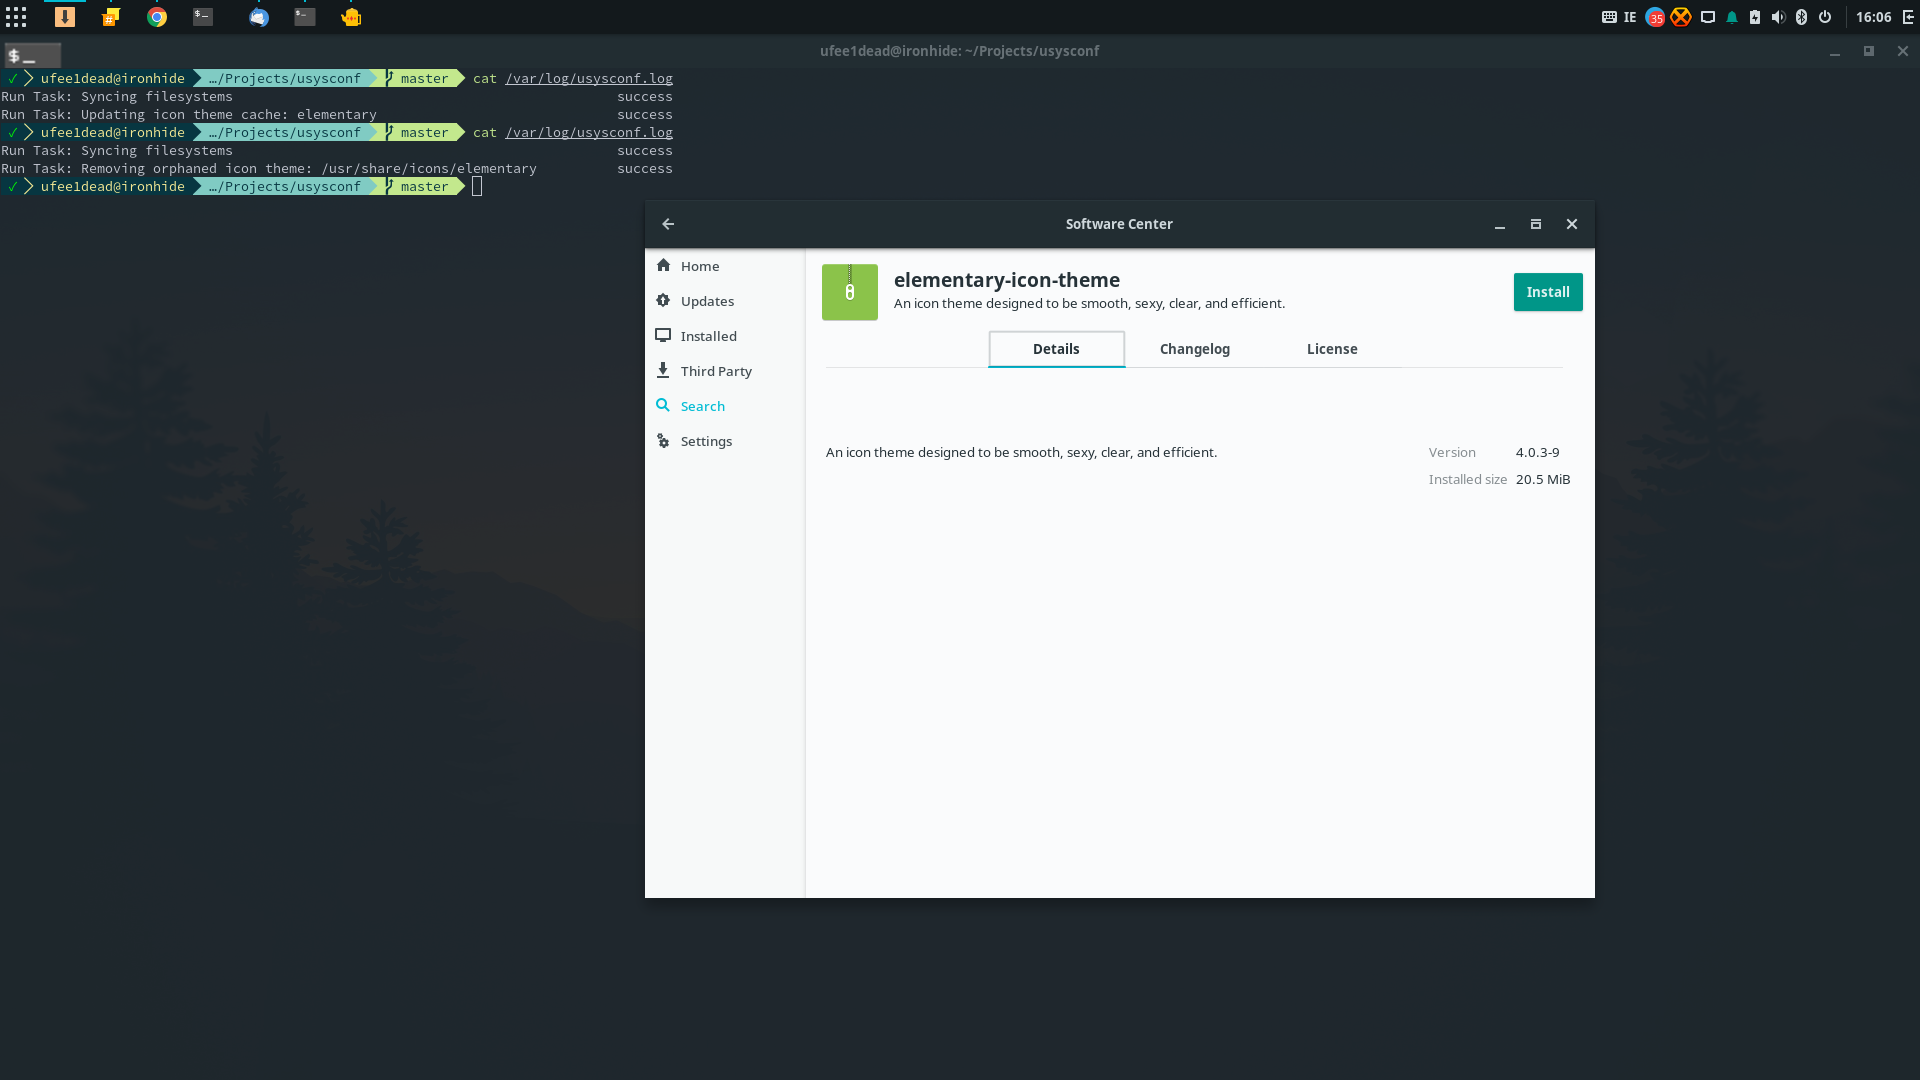This screenshot has height=1080, width=1920.
Task: Open Settings in Software Center sidebar
Action: tap(725, 441)
